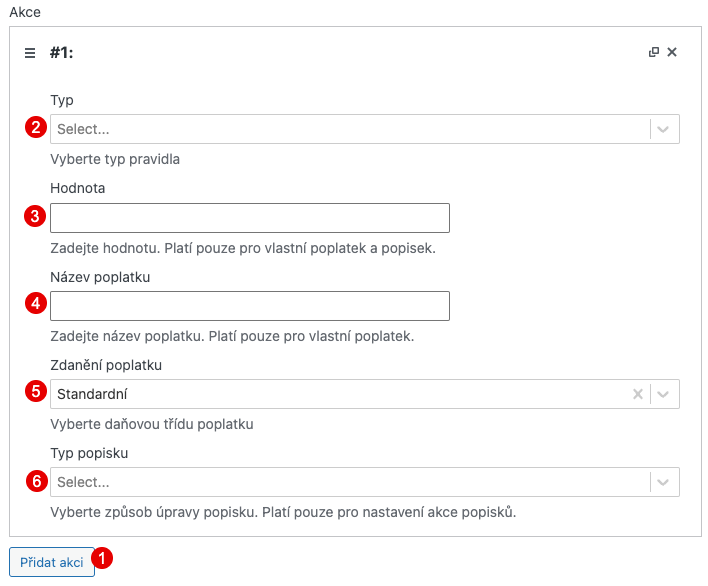Expand the Typ popisku dropdown arrow
The height and width of the screenshot is (586, 708).
click(664, 482)
